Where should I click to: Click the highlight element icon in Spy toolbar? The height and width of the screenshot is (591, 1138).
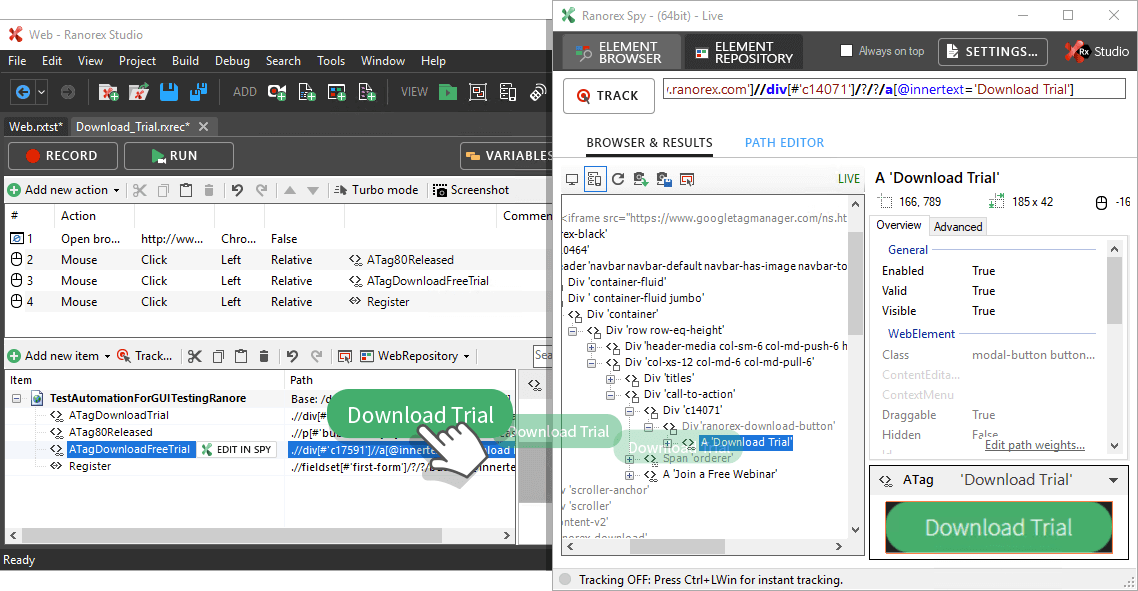pos(687,179)
